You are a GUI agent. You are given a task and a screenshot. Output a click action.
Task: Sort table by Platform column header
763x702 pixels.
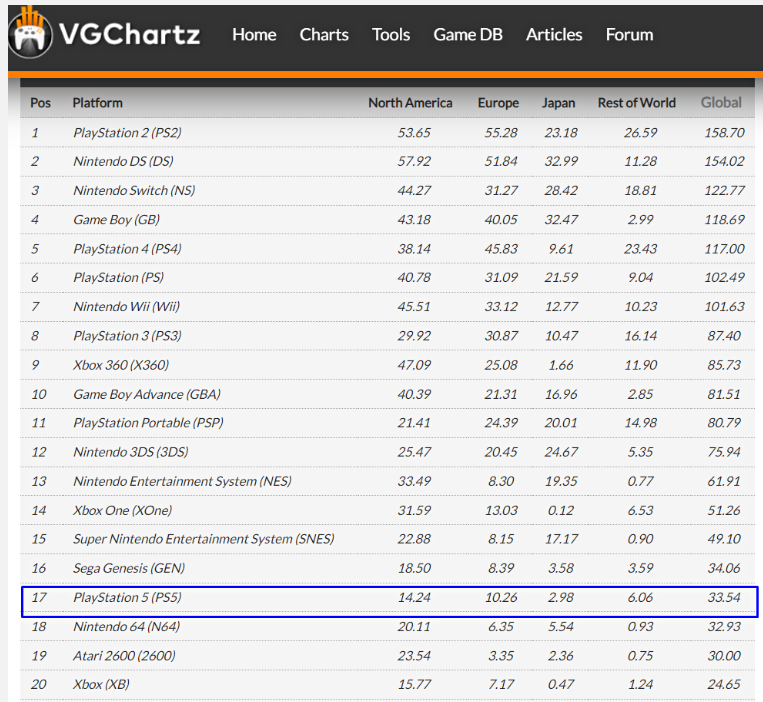97,103
